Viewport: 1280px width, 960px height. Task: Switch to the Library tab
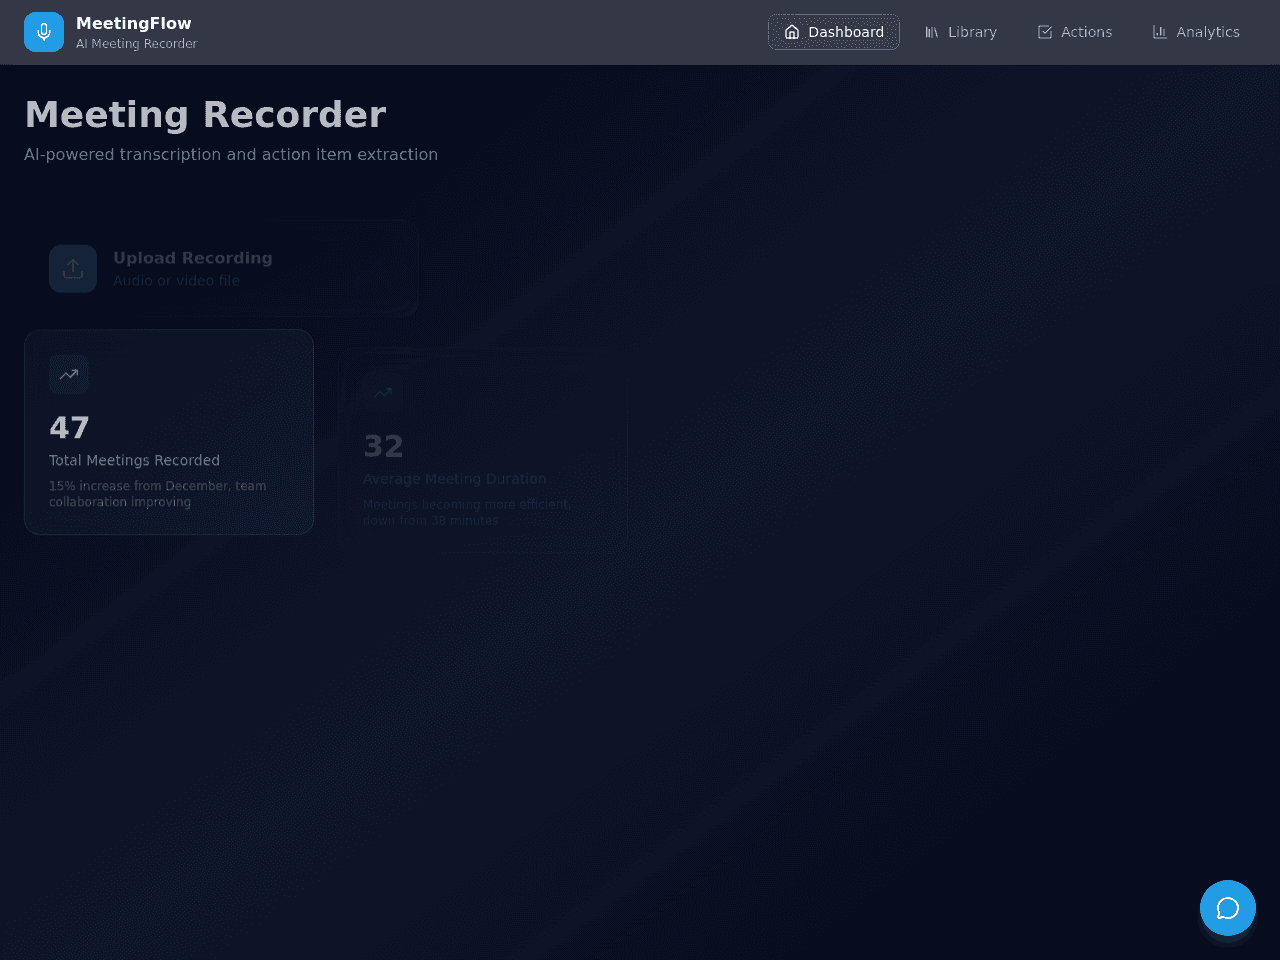click(x=960, y=32)
